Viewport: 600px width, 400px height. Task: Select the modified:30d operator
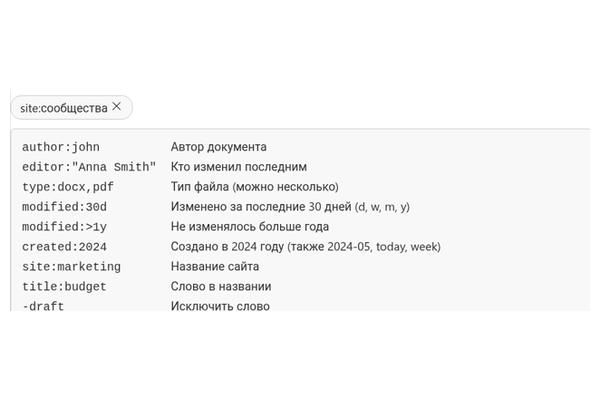click(x=64, y=207)
